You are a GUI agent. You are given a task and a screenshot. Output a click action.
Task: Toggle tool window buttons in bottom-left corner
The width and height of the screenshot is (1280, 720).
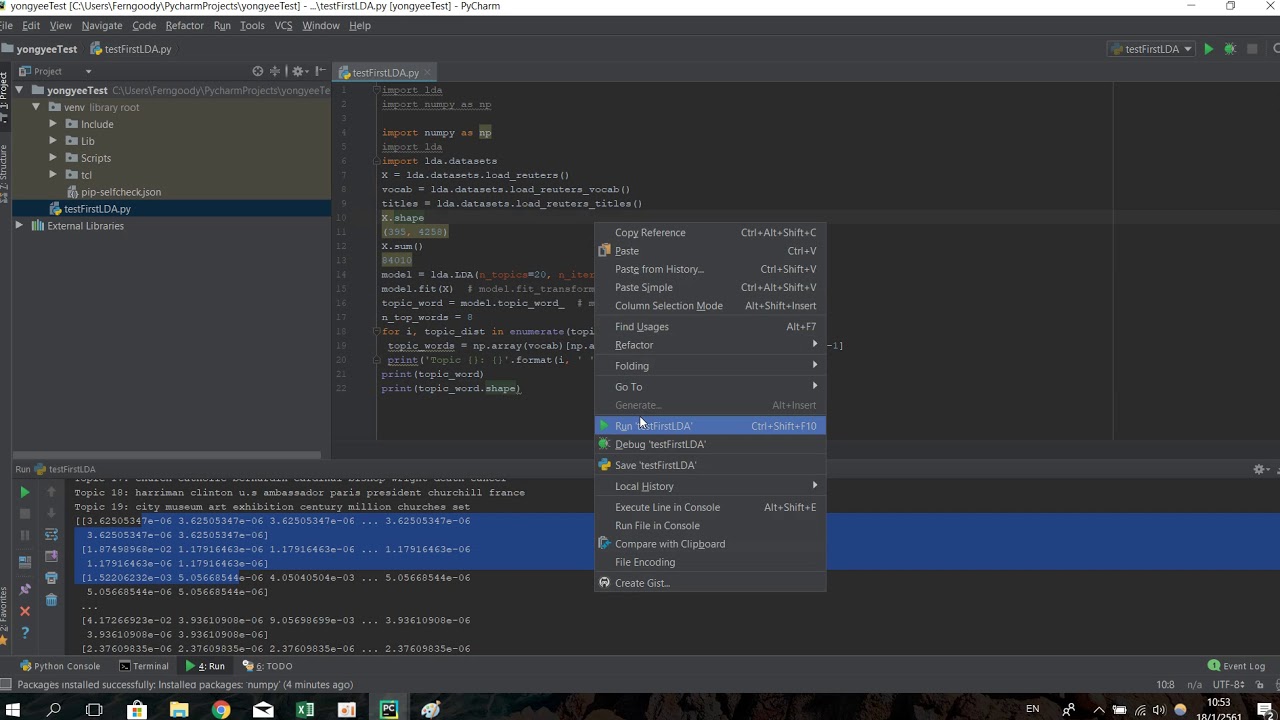coord(7,685)
